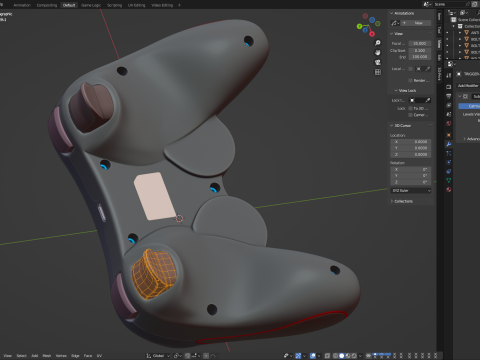Click the red X axis gizmo ball

click(x=372, y=34)
